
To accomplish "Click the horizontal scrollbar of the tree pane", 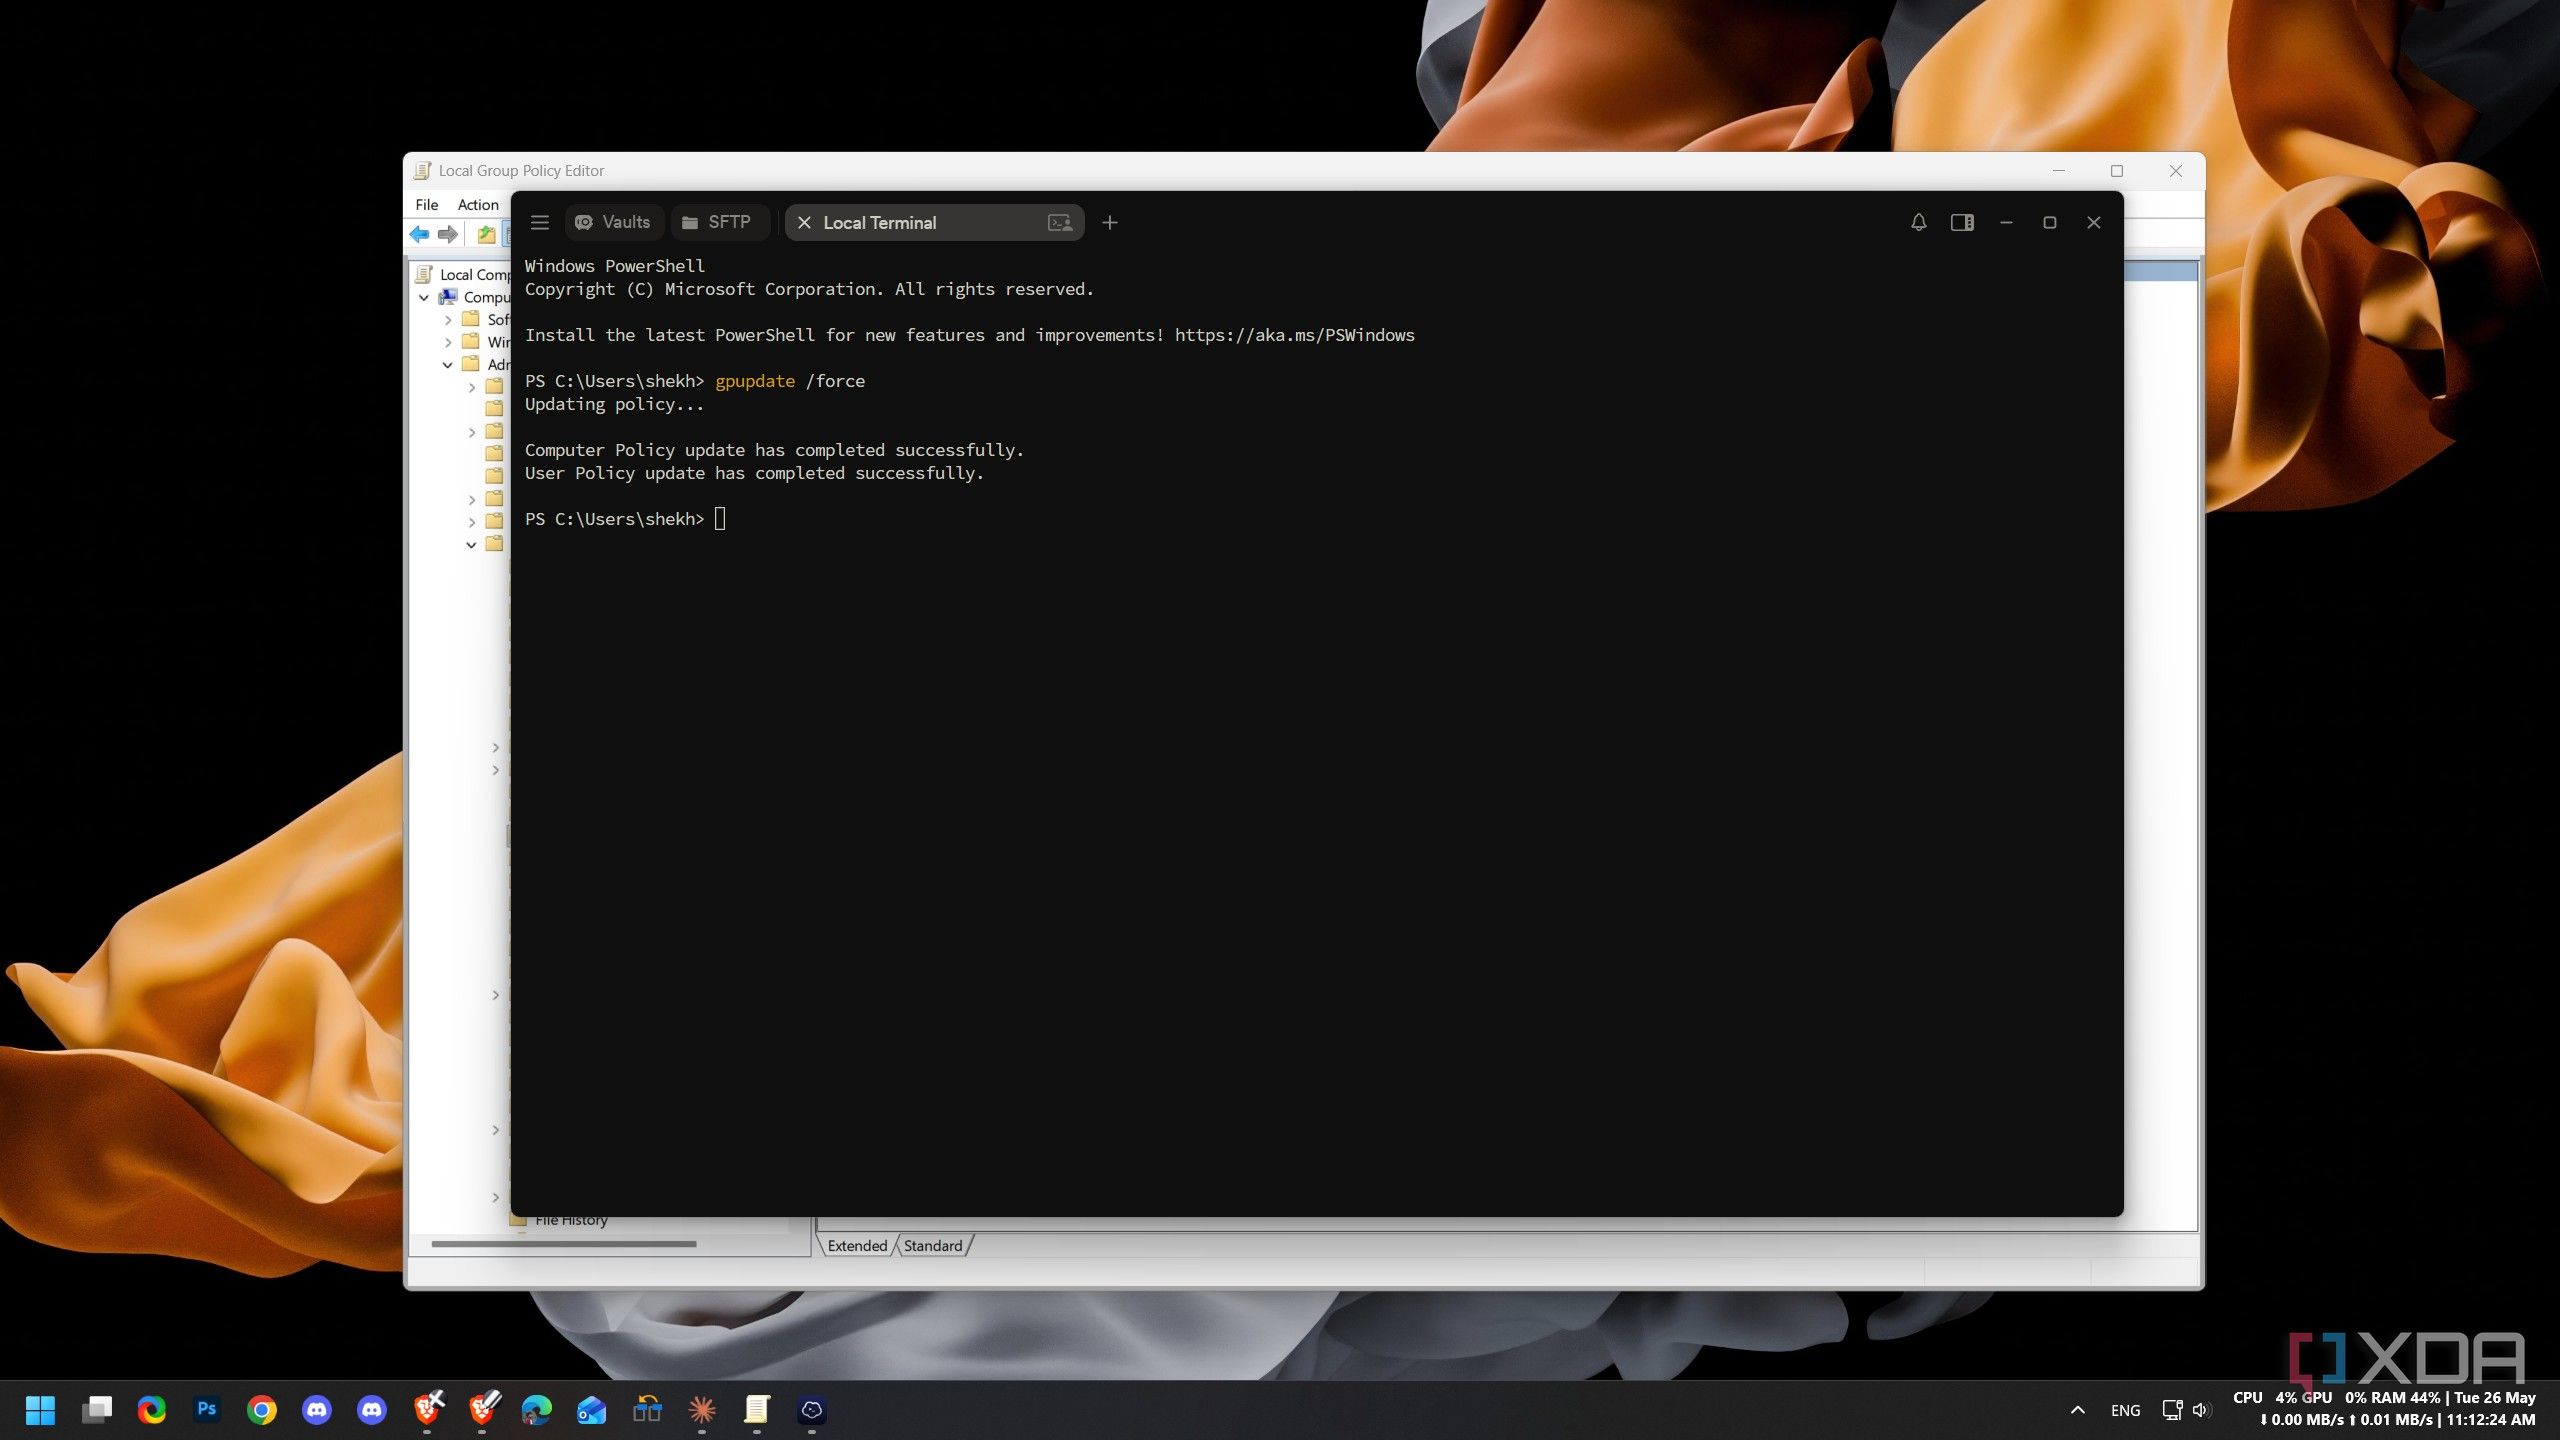I will point(563,1244).
